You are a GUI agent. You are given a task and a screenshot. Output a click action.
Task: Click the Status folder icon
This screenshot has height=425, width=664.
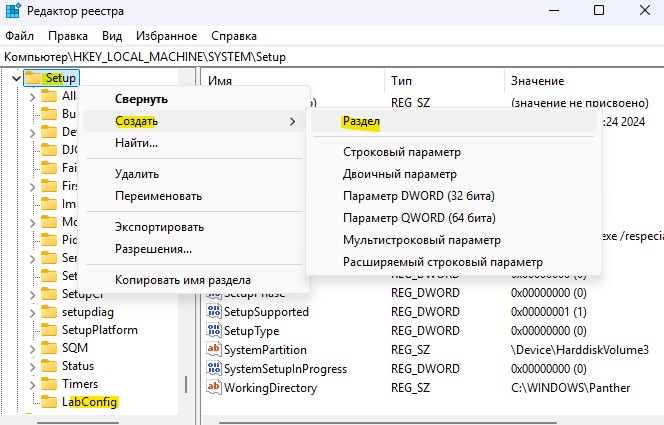tap(49, 366)
